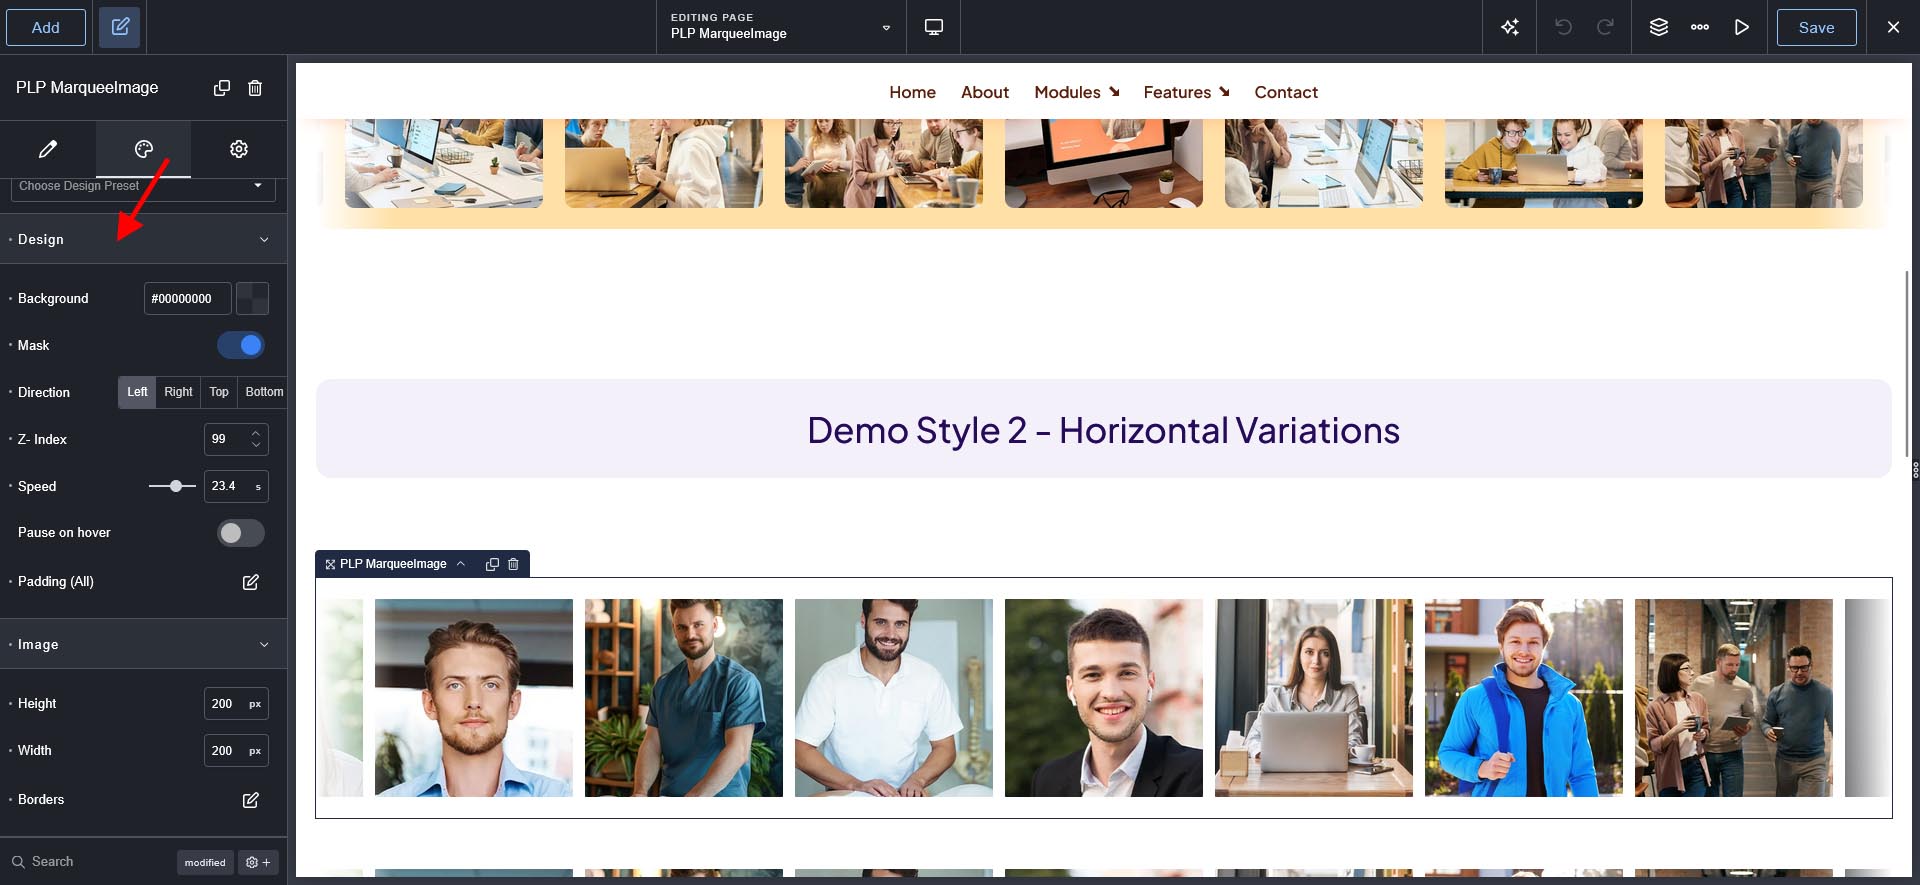
Task: Open the About link
Action: 985,92
